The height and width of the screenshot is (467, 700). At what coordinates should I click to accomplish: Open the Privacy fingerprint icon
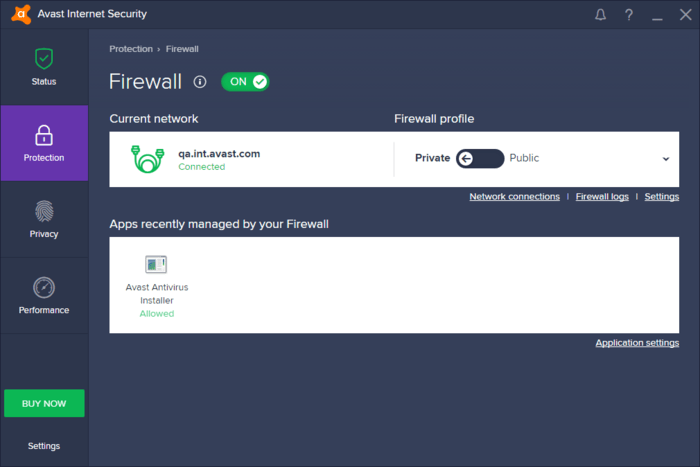click(44, 211)
